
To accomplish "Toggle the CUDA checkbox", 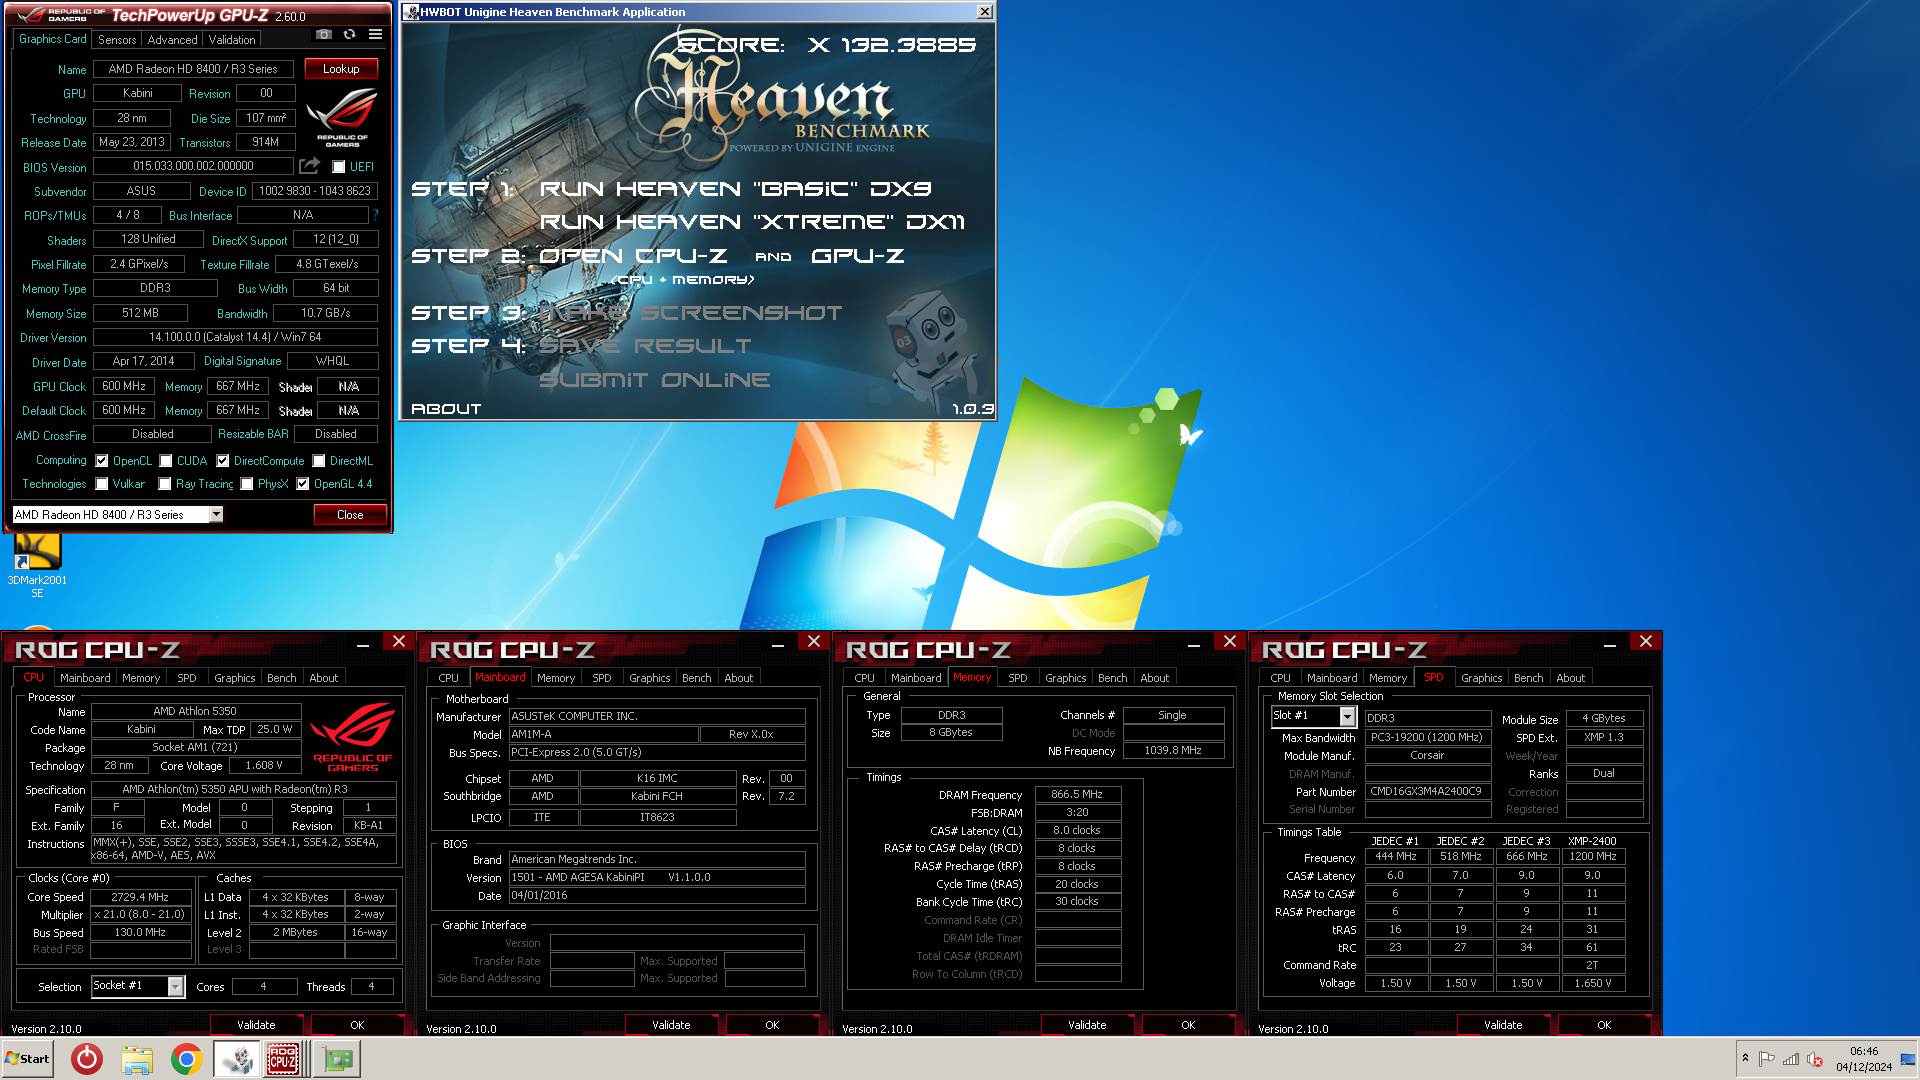I will (166, 461).
